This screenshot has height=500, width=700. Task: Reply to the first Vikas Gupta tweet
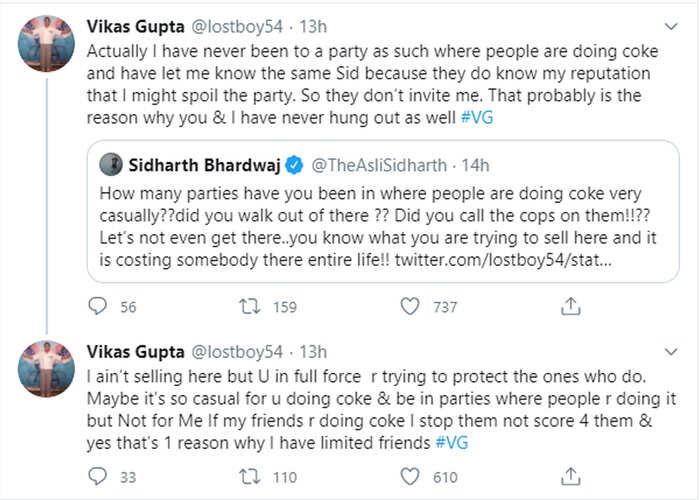coord(97,306)
